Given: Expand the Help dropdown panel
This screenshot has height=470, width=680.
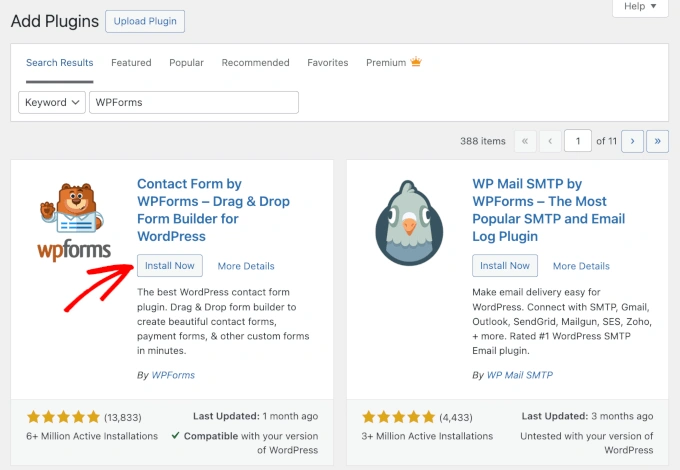Looking at the screenshot, I should pos(639,6).
